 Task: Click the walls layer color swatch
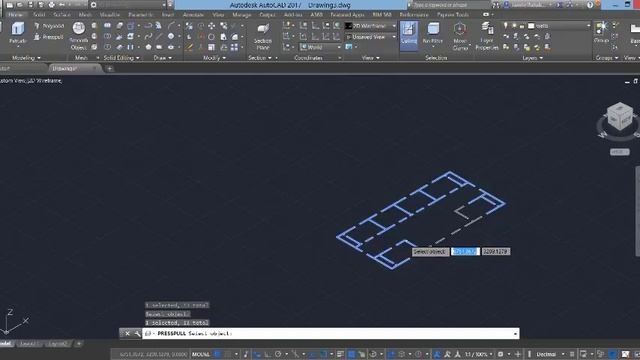531,26
